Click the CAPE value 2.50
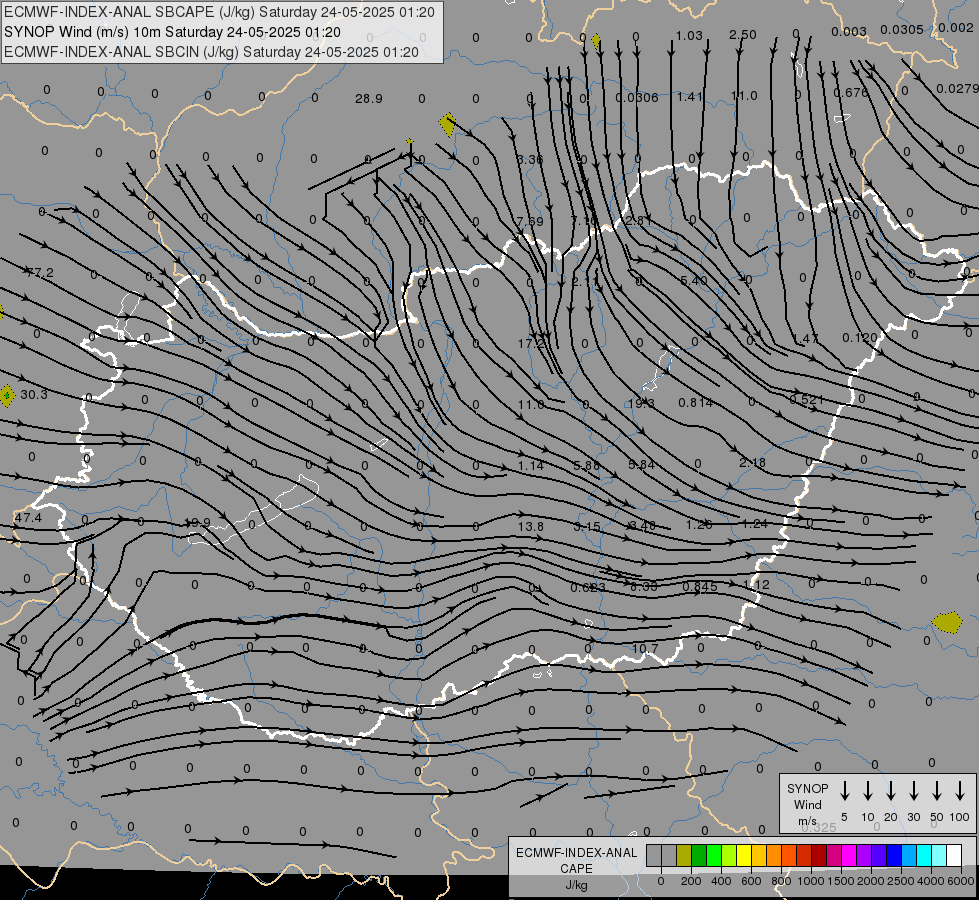Image resolution: width=979 pixels, height=900 pixels. [743, 35]
